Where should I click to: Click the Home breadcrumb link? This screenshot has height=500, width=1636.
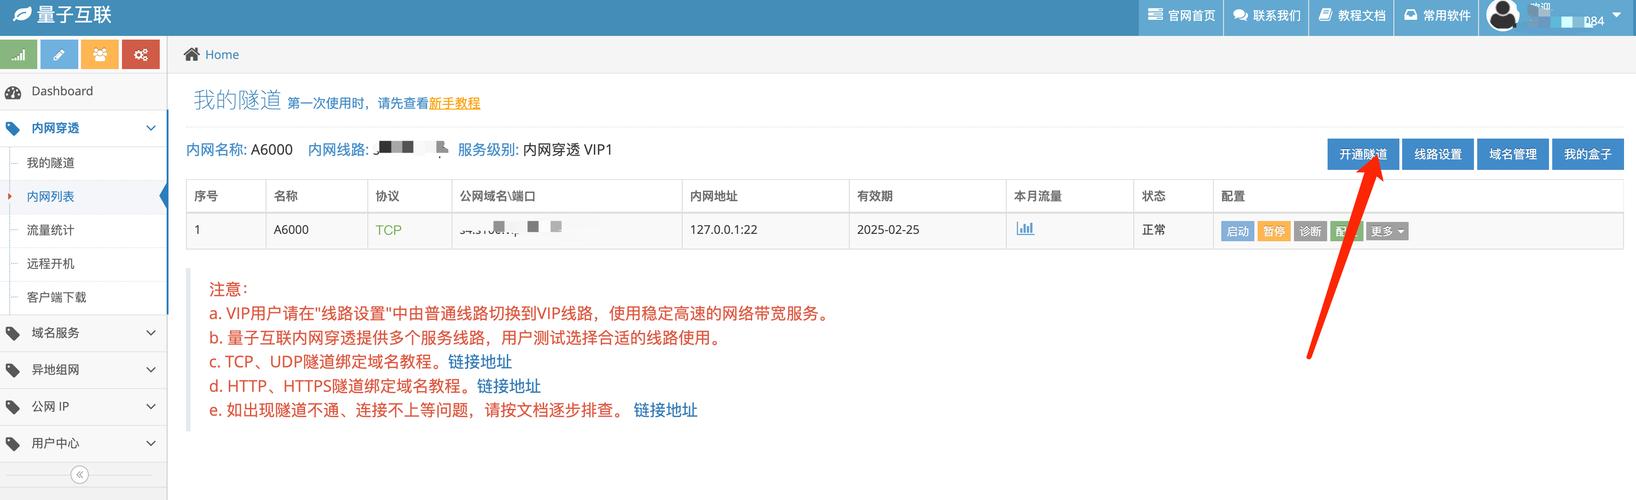[222, 55]
